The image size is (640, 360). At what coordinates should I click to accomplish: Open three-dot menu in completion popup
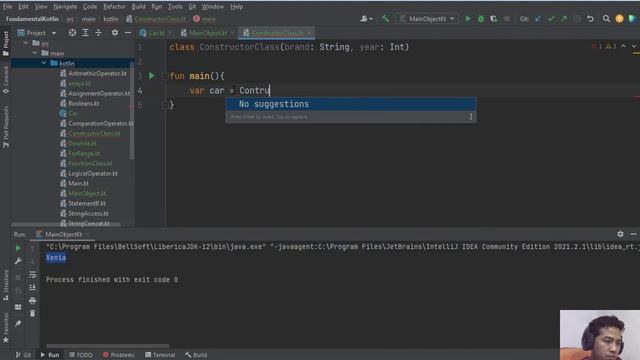471,117
